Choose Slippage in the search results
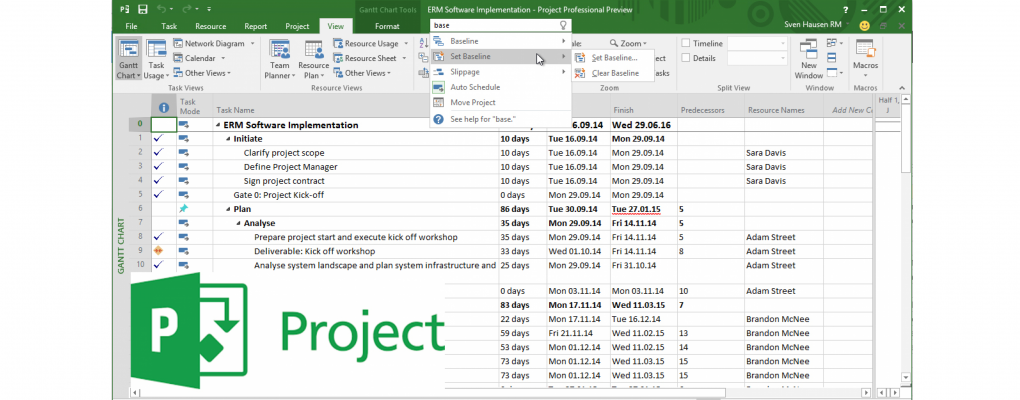This screenshot has width=1020, height=400. tap(500, 72)
